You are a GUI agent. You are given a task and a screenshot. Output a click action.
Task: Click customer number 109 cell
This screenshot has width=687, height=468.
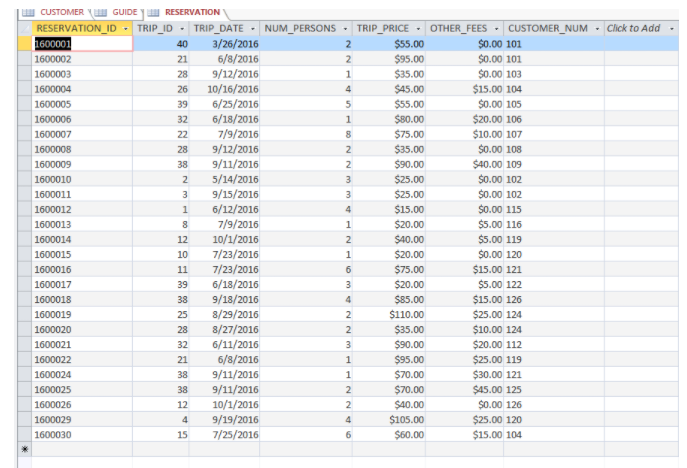pyautogui.click(x=553, y=164)
